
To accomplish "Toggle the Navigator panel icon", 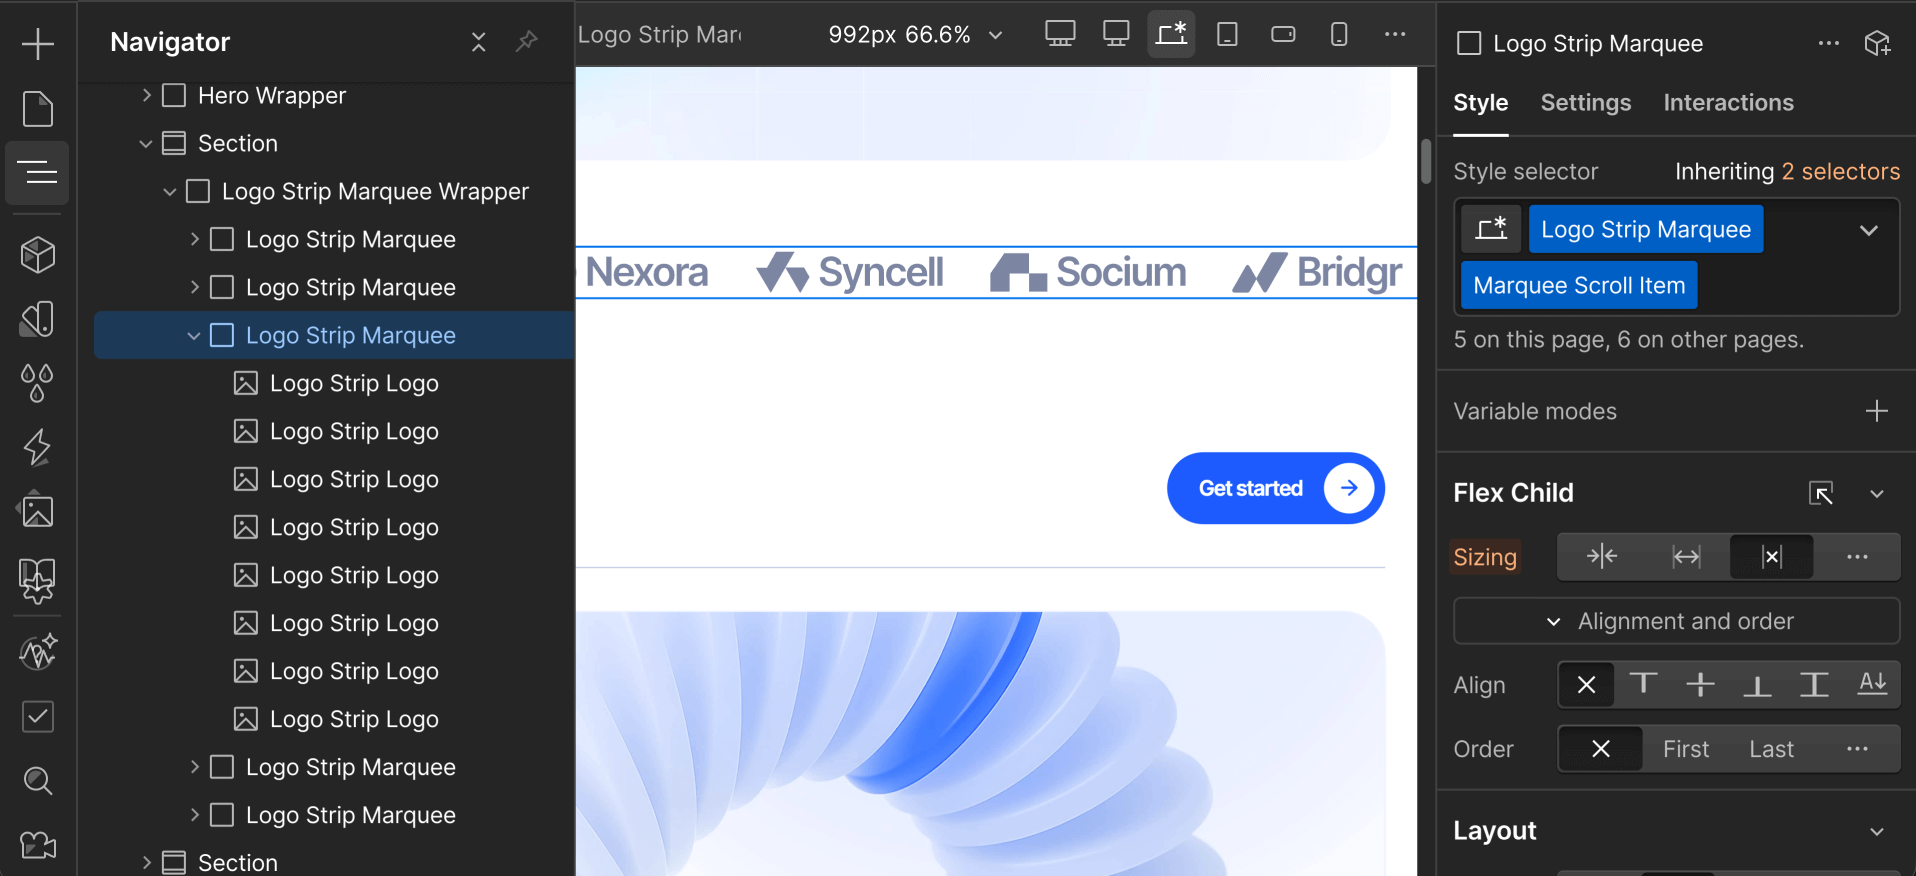I will pyautogui.click(x=37, y=173).
